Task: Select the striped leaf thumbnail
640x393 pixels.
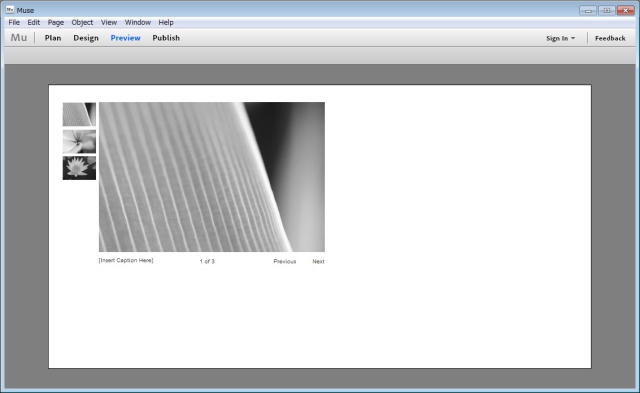Action: pyautogui.click(x=79, y=114)
